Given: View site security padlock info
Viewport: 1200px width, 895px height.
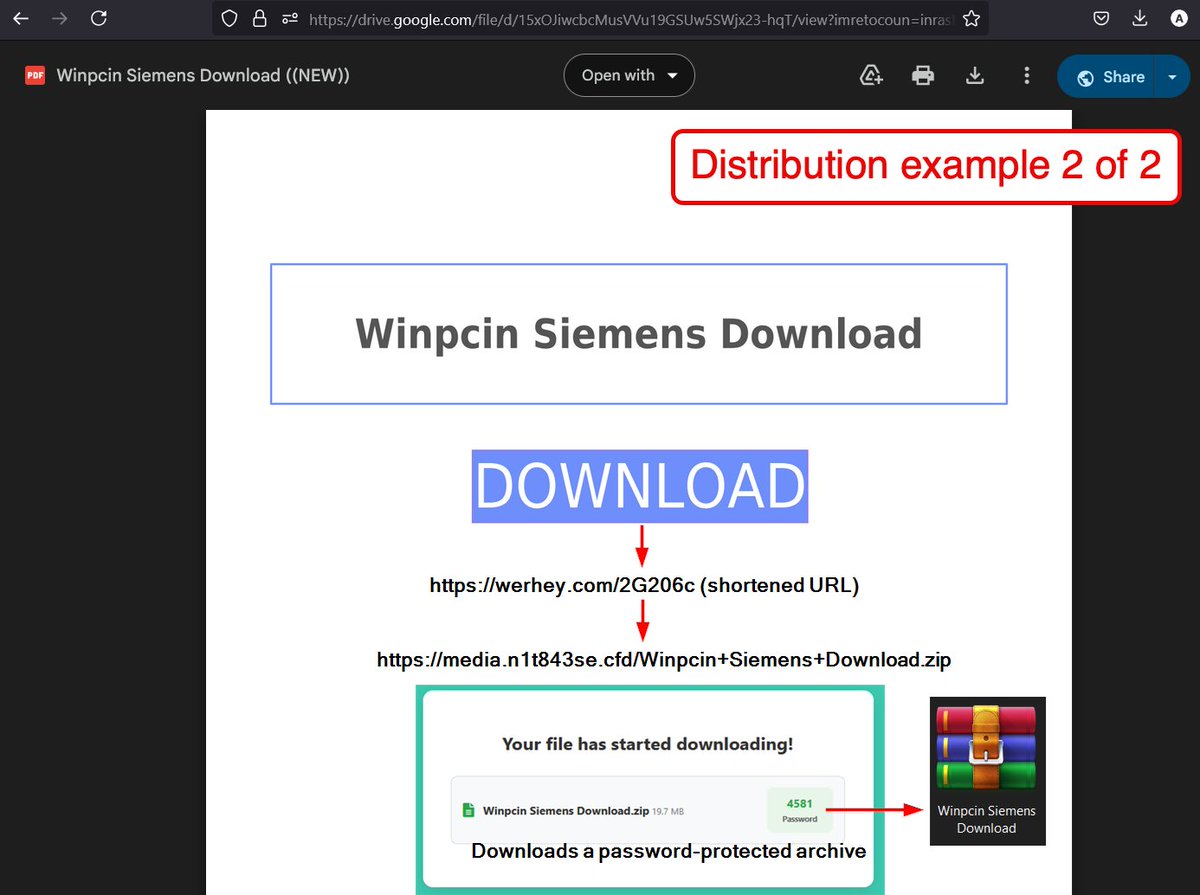Looking at the screenshot, I should [260, 18].
